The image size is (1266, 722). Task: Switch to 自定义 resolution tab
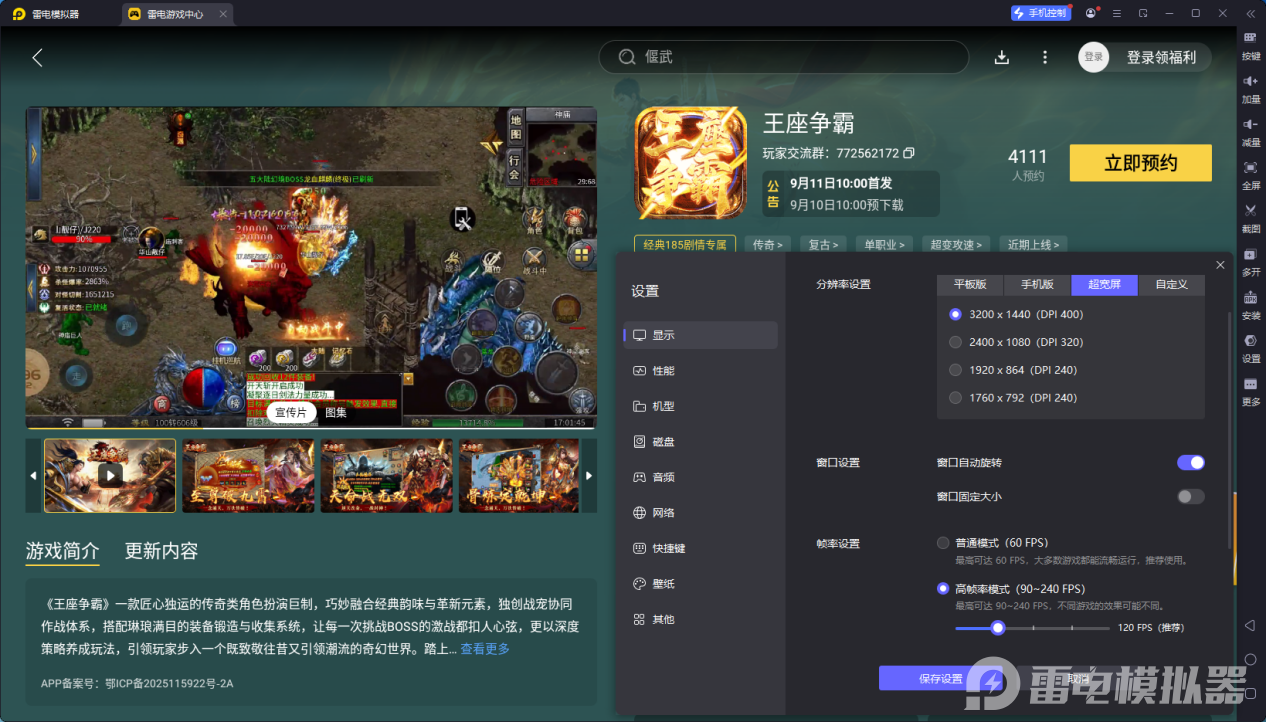coord(1171,285)
